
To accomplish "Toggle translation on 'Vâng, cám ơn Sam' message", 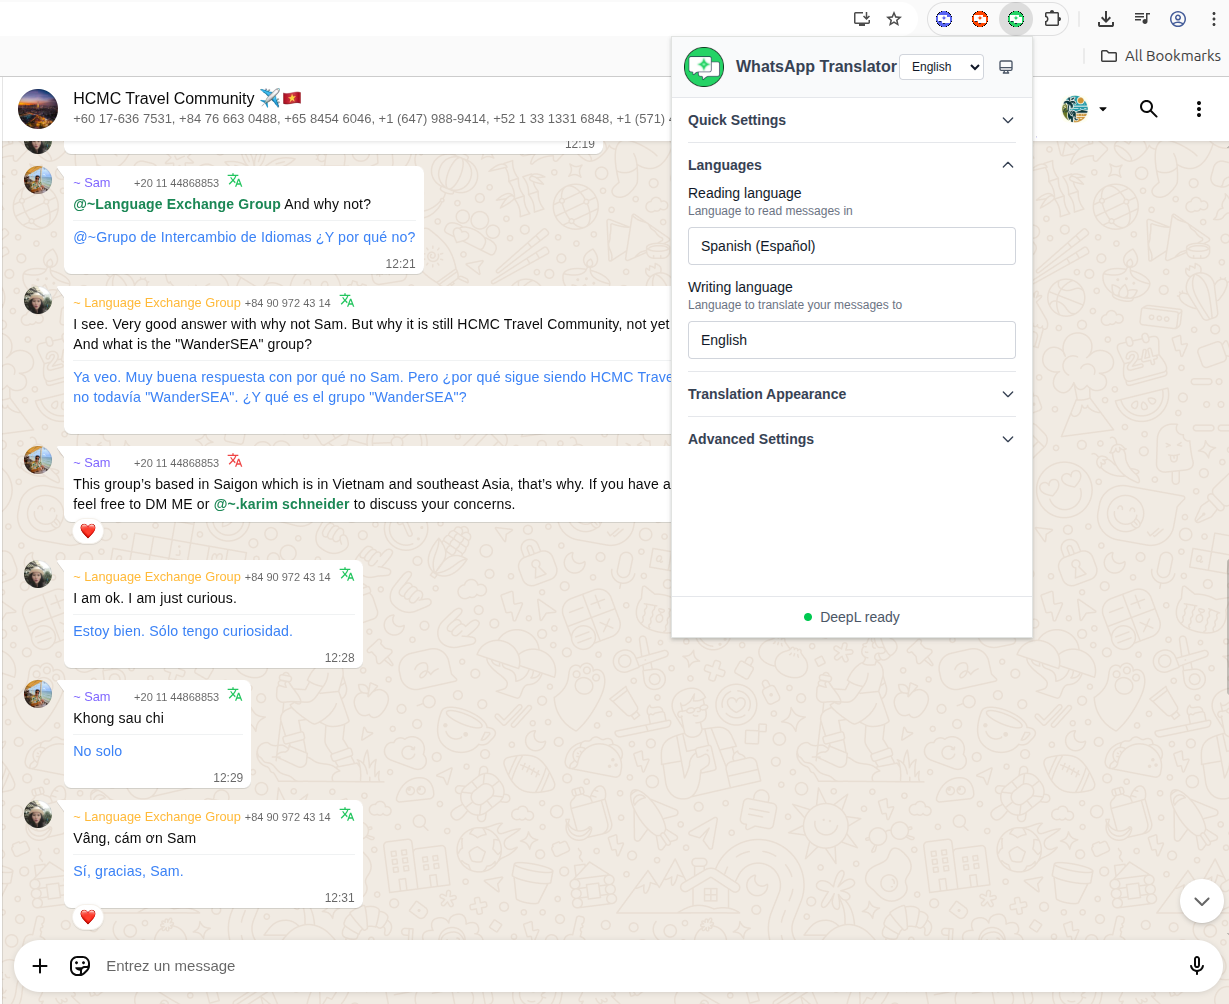I will coord(347,815).
